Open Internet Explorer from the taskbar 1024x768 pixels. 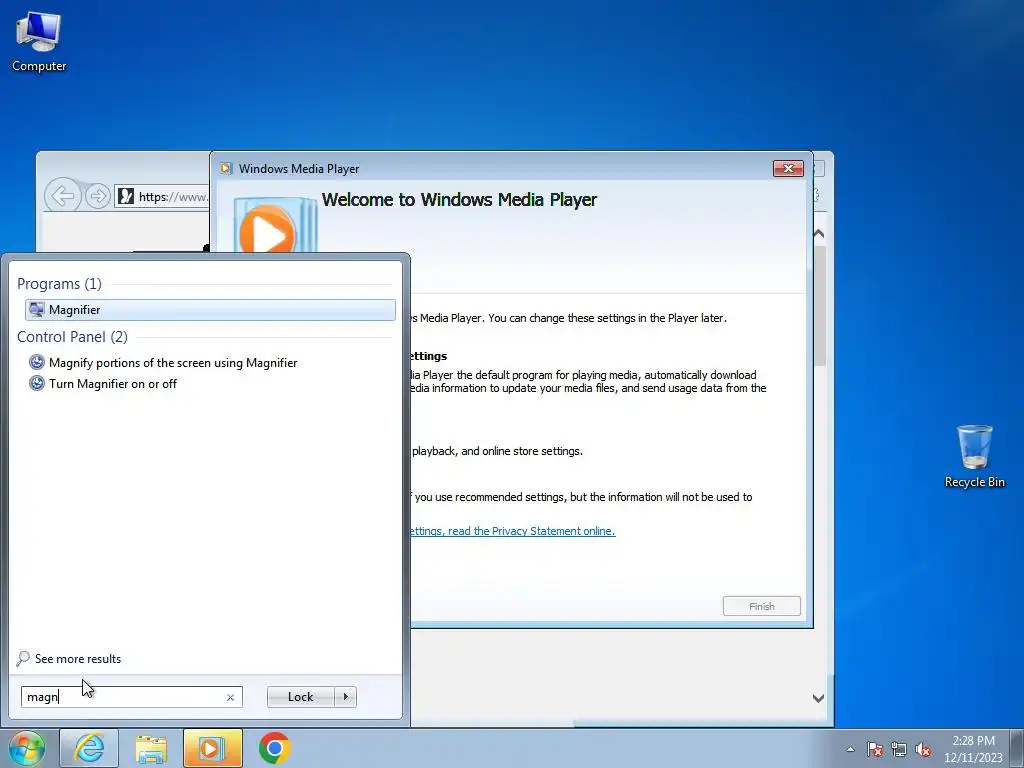tap(89, 748)
